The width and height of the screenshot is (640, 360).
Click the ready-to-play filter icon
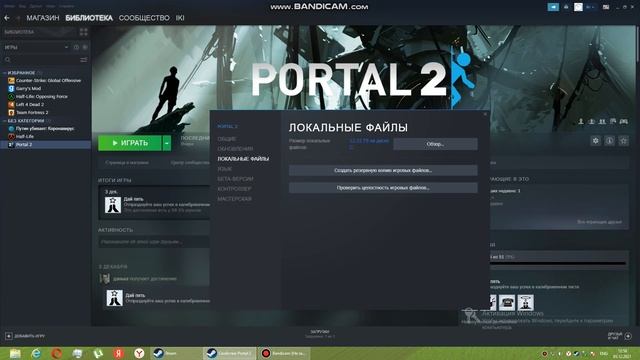(x=85, y=47)
